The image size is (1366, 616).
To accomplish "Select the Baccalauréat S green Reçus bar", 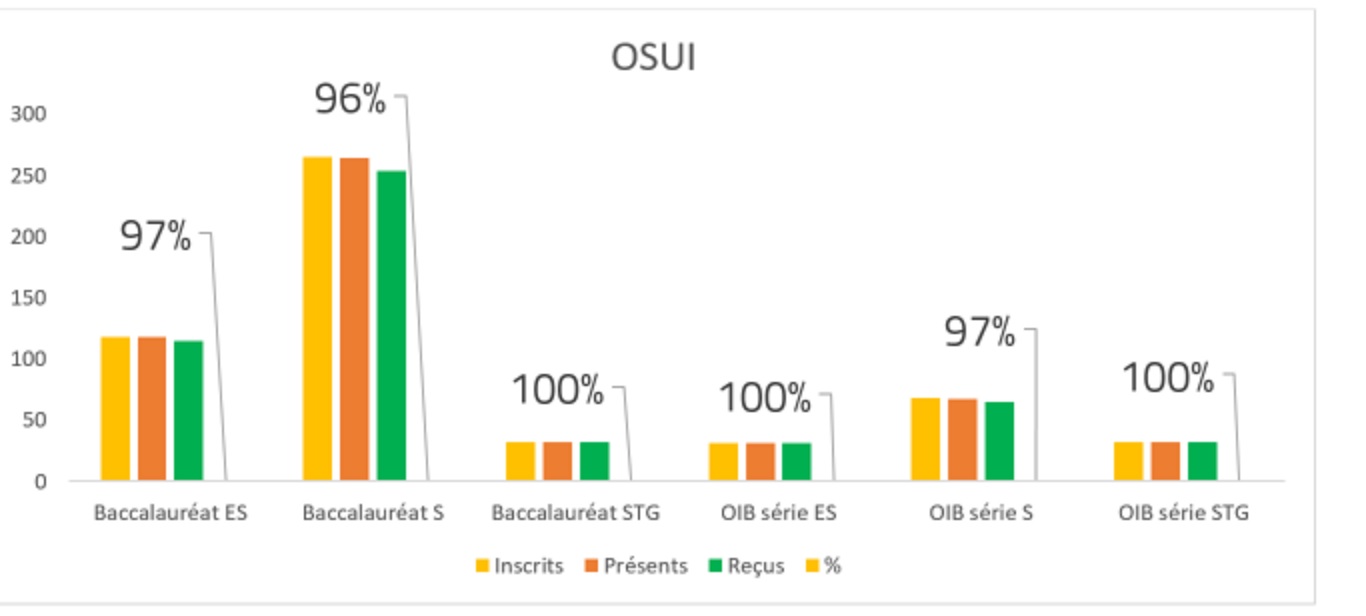I will click(391, 326).
